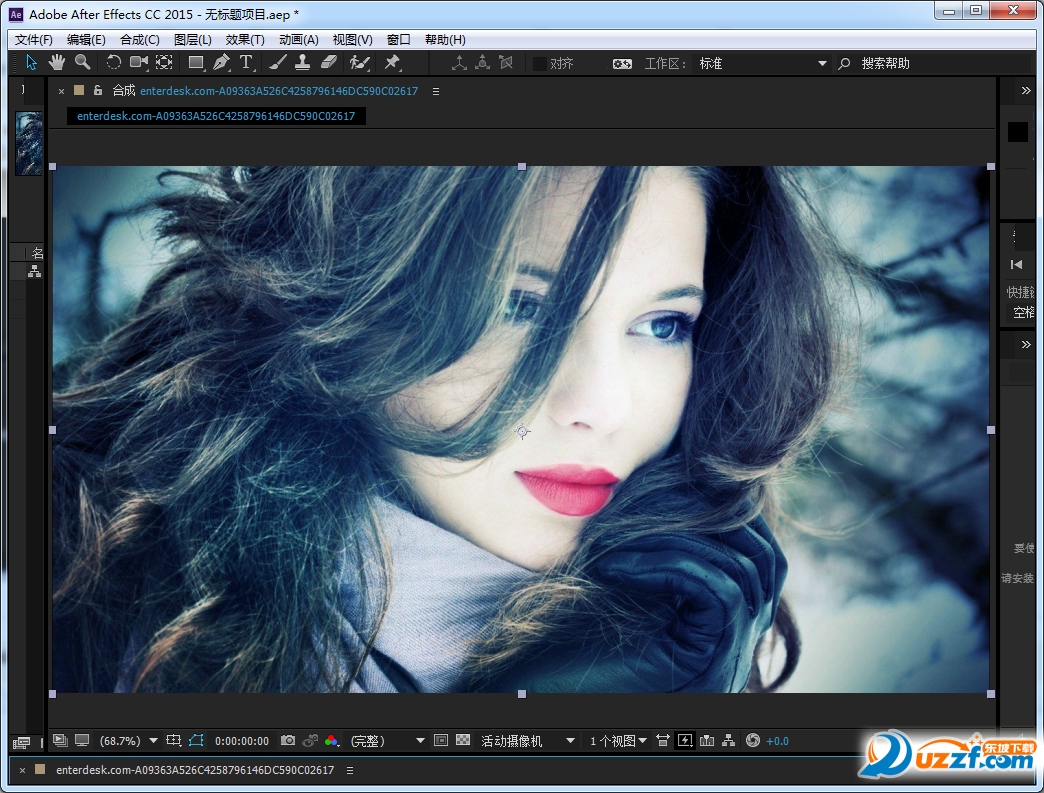The image size is (1044, 793).
Task: Open the 动画(A) menu
Action: pos(298,40)
